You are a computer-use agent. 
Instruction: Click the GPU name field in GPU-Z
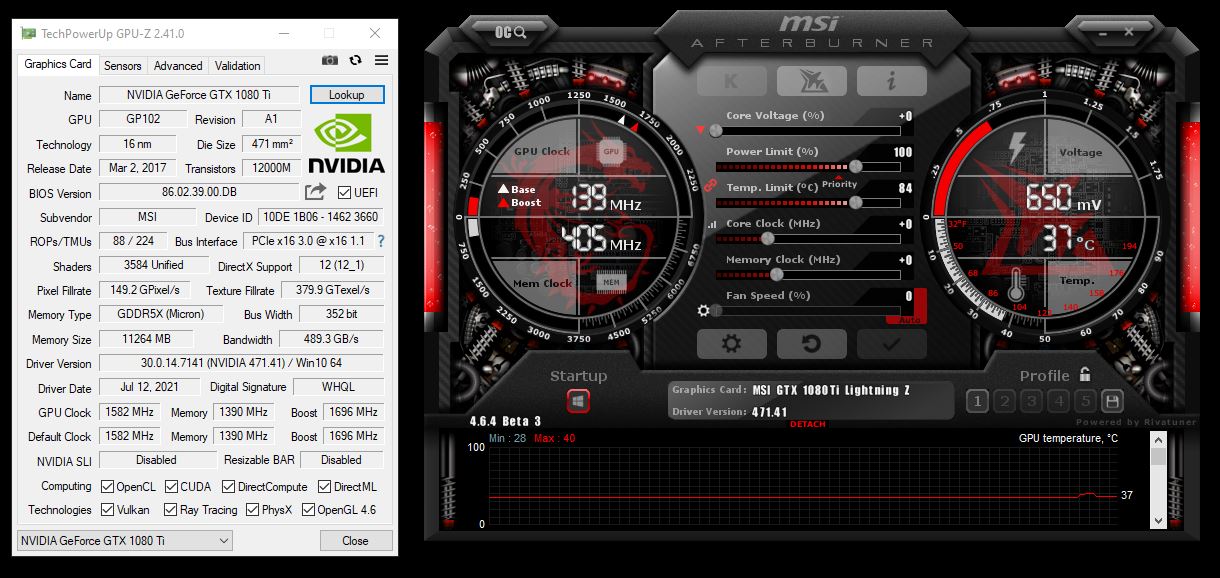click(x=199, y=95)
